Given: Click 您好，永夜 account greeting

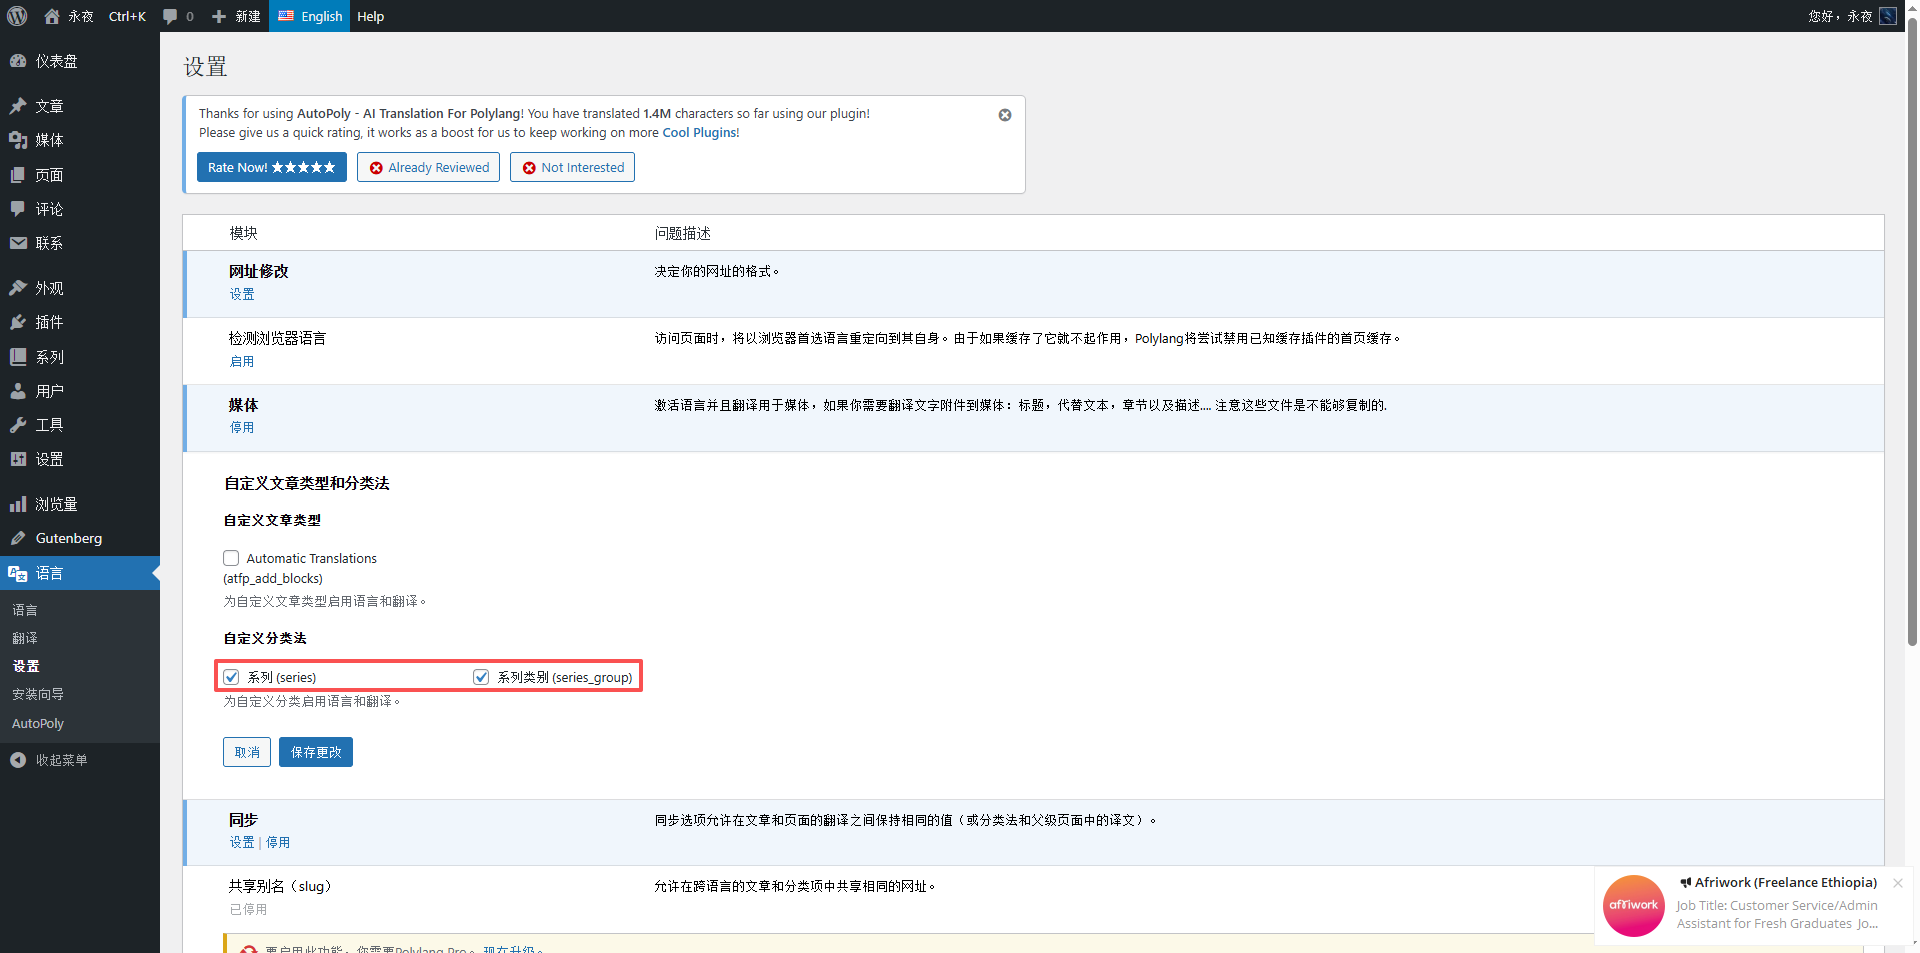Looking at the screenshot, I should coord(1840,16).
